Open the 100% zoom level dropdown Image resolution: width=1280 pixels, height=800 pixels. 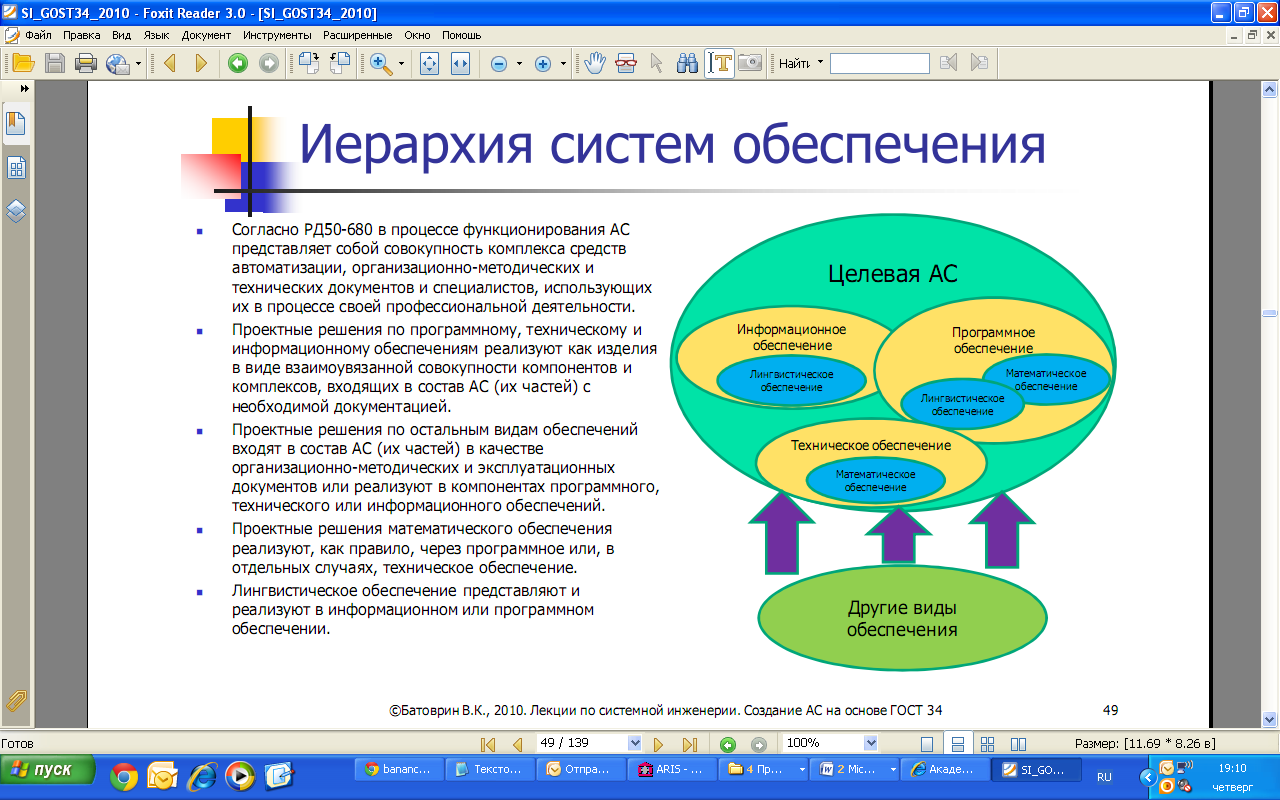(870, 743)
